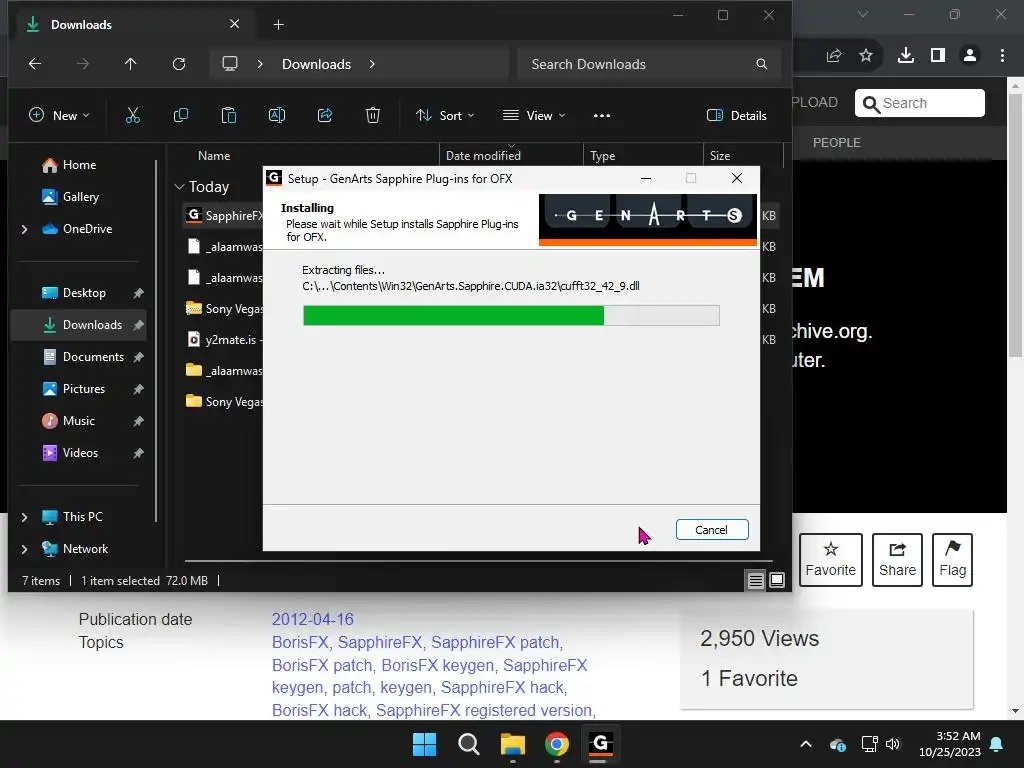Expand the Network tree node
This screenshot has height=768, width=1024.
click(x=24, y=549)
